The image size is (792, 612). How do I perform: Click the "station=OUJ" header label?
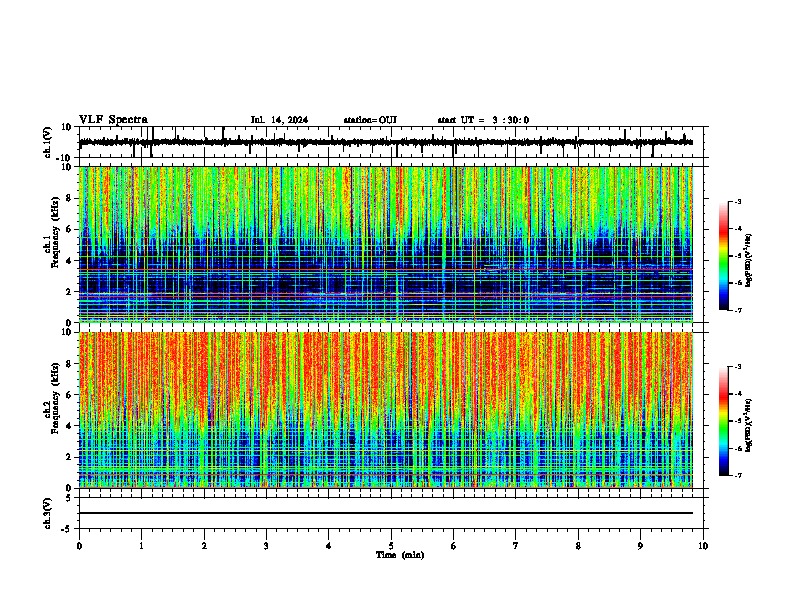[x=370, y=120]
